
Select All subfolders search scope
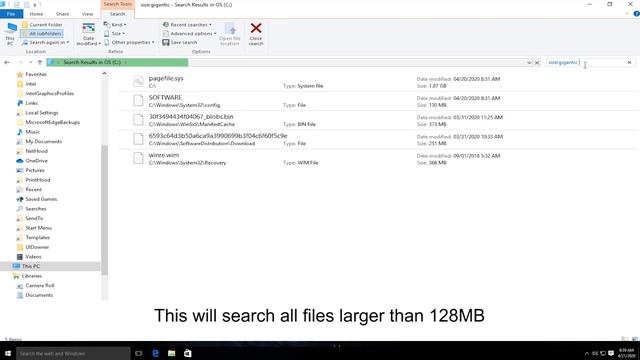(x=42, y=33)
